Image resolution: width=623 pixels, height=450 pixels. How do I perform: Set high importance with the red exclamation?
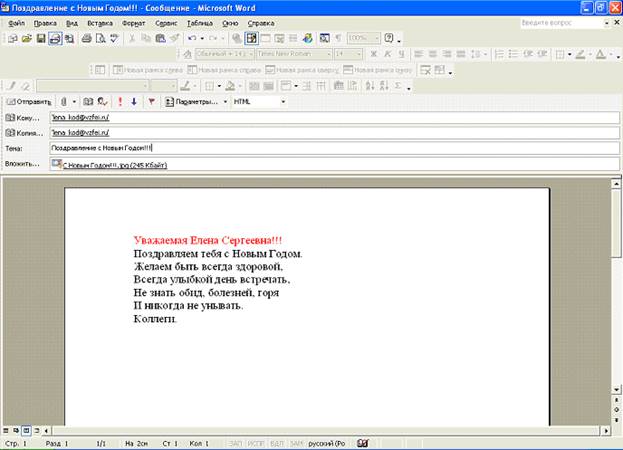pos(120,101)
